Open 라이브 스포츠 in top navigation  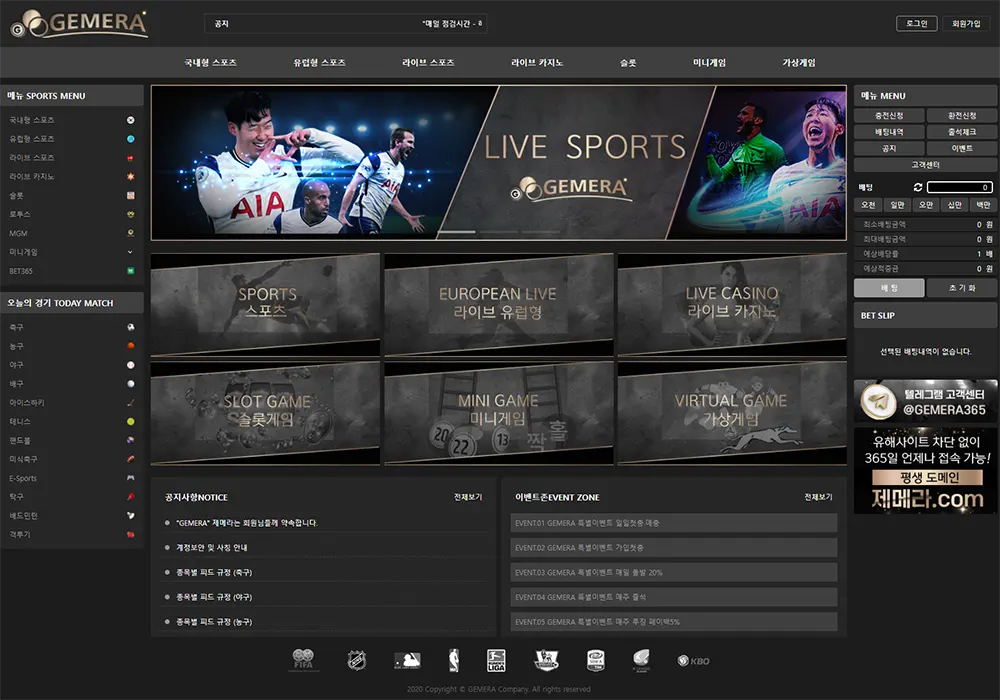click(428, 62)
